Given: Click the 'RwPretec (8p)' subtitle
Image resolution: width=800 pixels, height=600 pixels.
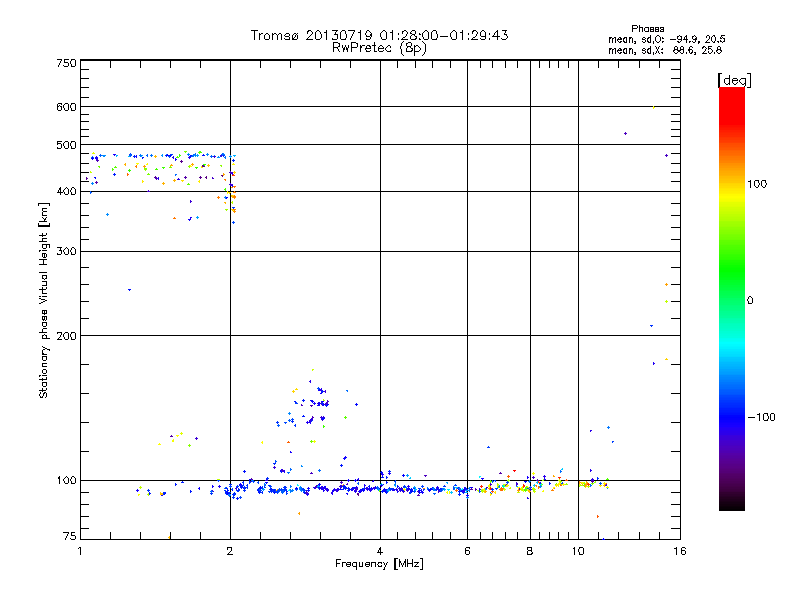Looking at the screenshot, I should click(x=379, y=48).
